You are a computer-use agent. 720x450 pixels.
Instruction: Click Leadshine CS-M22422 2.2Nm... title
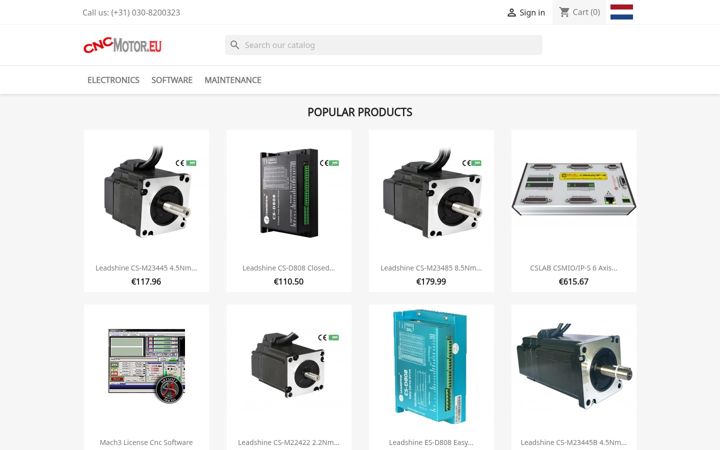[289, 442]
